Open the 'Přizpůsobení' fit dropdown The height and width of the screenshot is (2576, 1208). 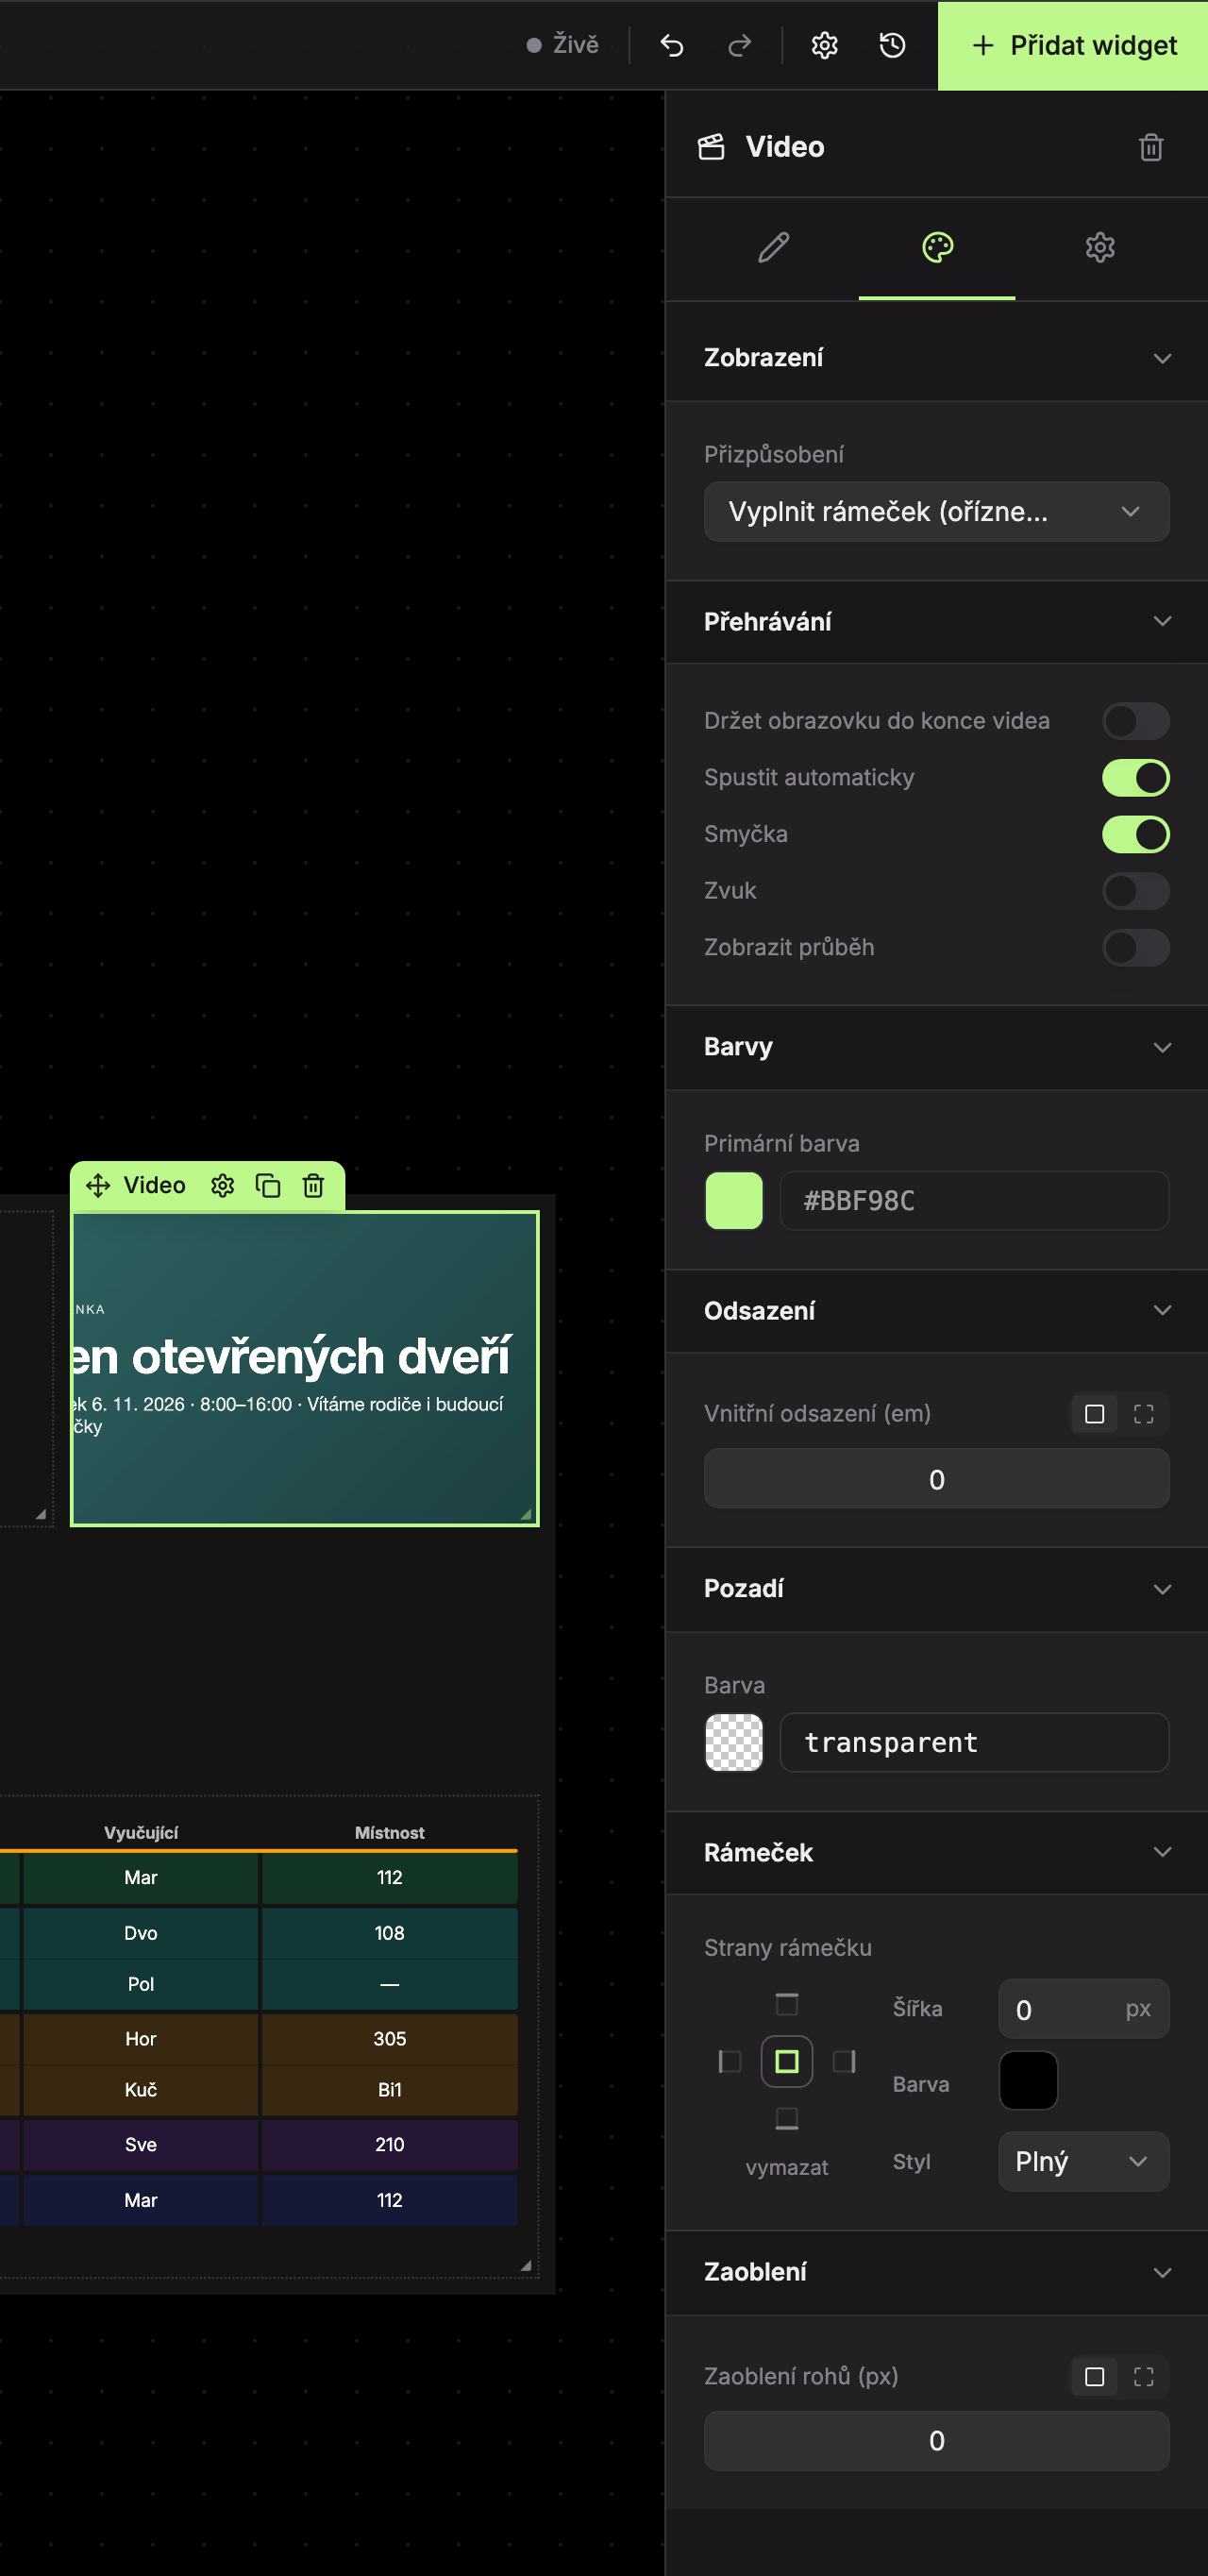[x=937, y=511]
